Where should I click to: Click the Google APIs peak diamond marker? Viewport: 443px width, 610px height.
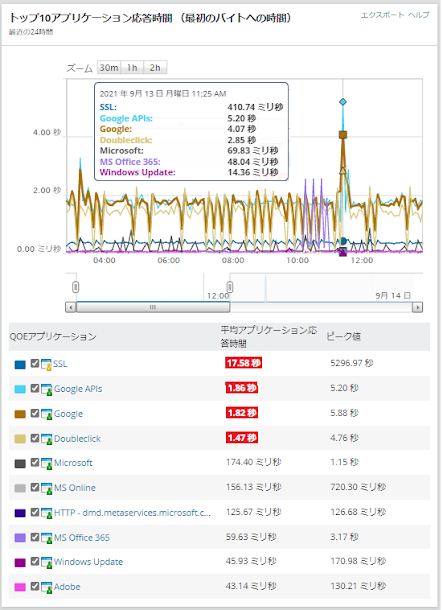343,102
